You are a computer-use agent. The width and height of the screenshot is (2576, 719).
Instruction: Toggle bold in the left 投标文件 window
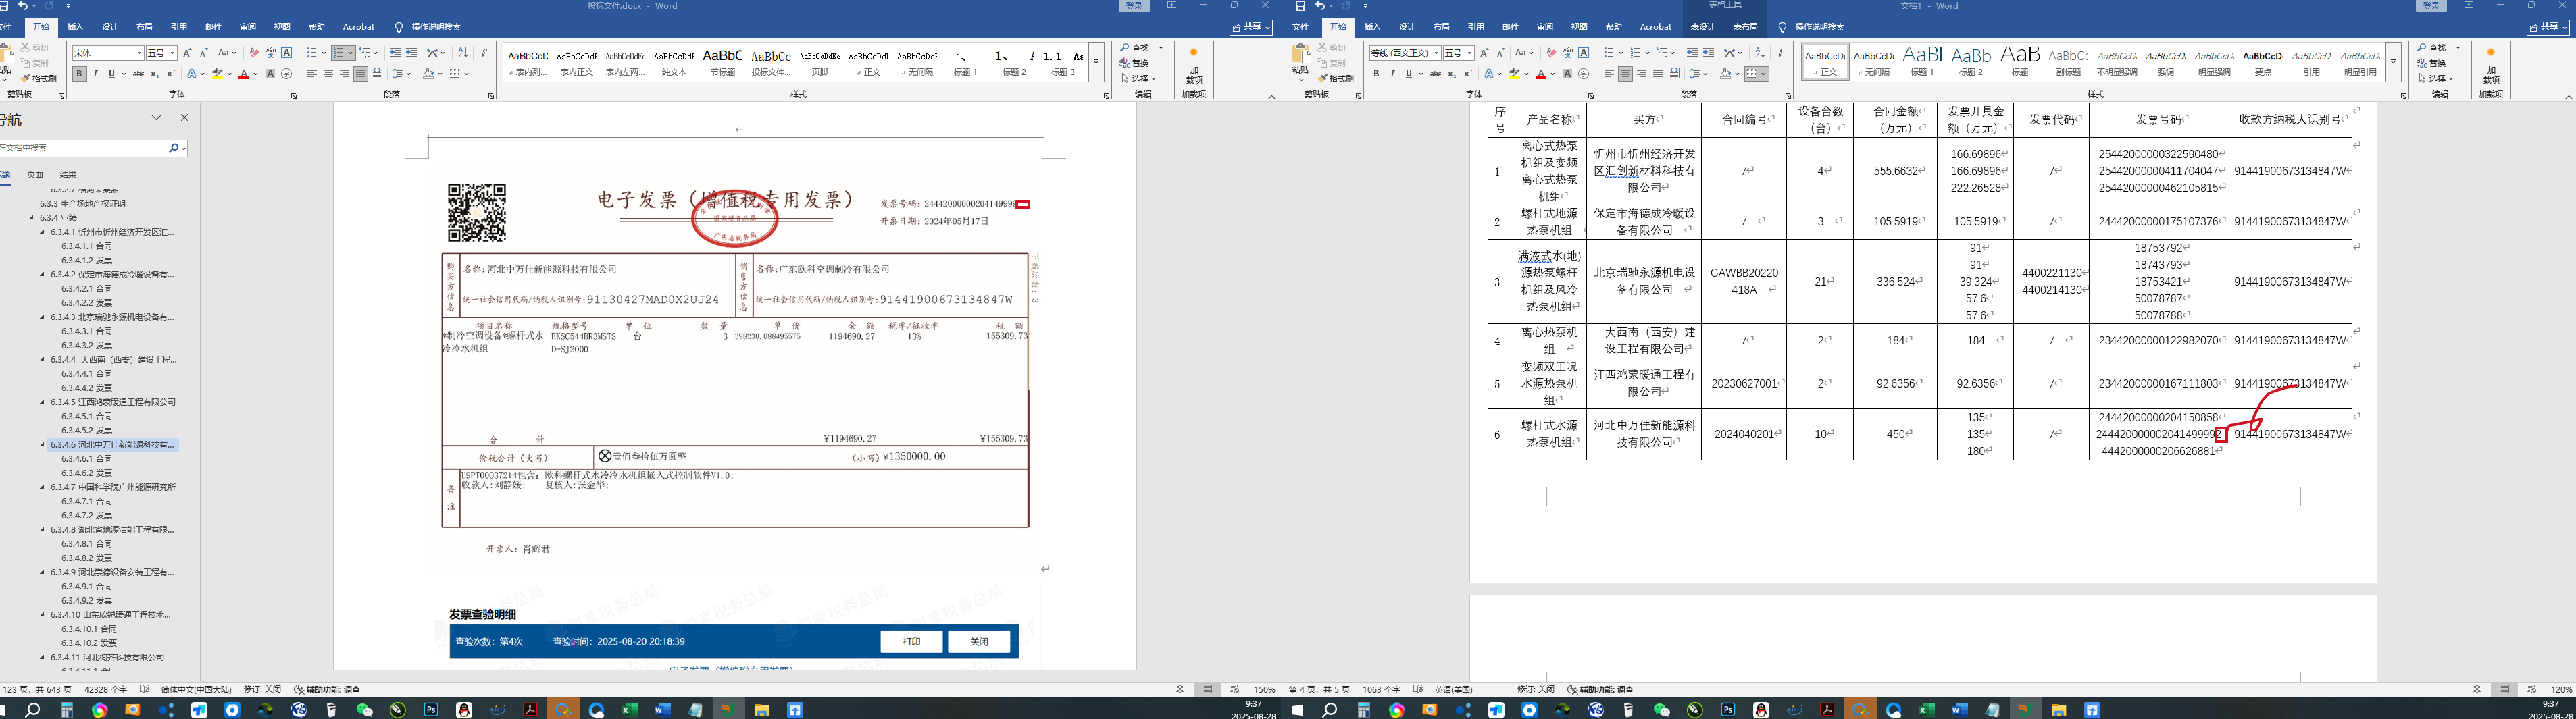click(x=79, y=74)
